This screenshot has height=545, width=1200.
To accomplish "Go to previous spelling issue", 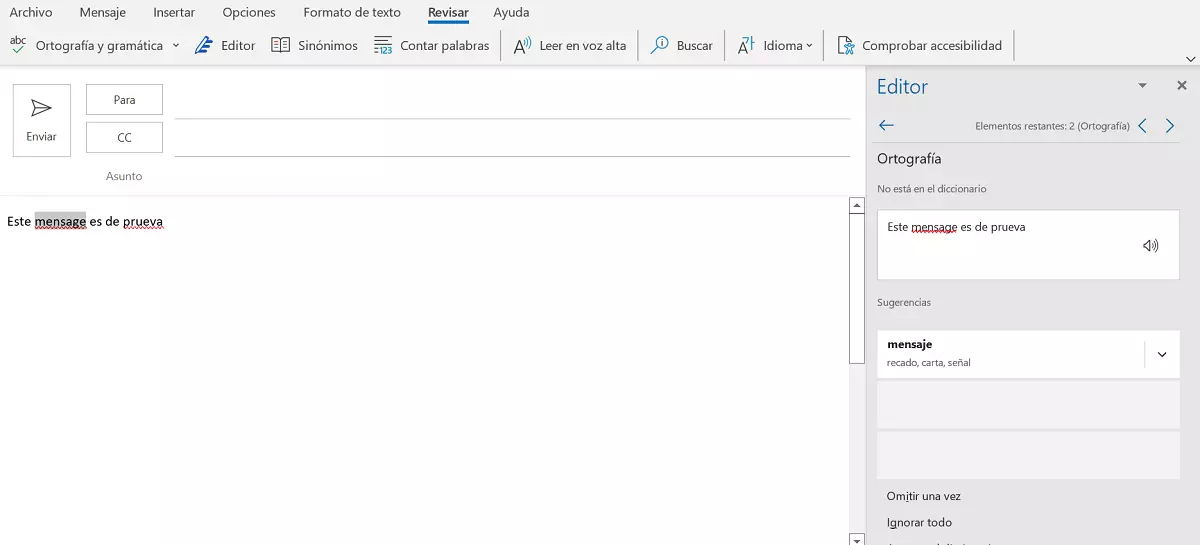I will pos(1142,126).
